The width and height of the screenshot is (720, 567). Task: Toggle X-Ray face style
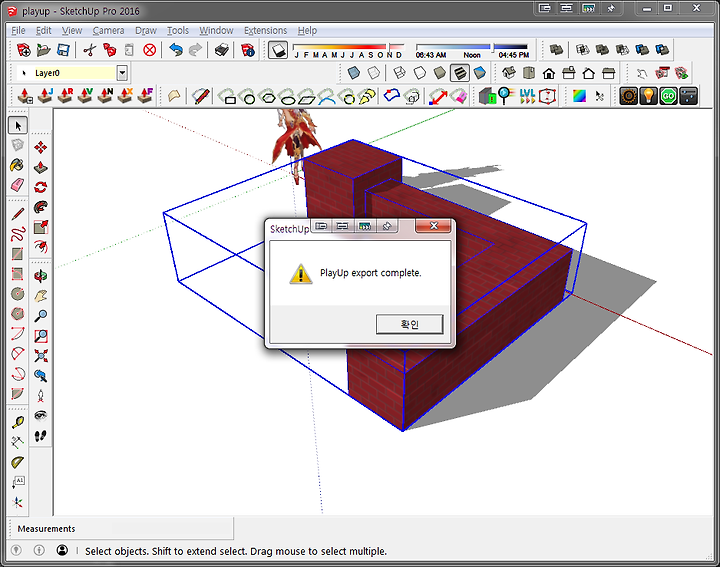click(x=354, y=73)
